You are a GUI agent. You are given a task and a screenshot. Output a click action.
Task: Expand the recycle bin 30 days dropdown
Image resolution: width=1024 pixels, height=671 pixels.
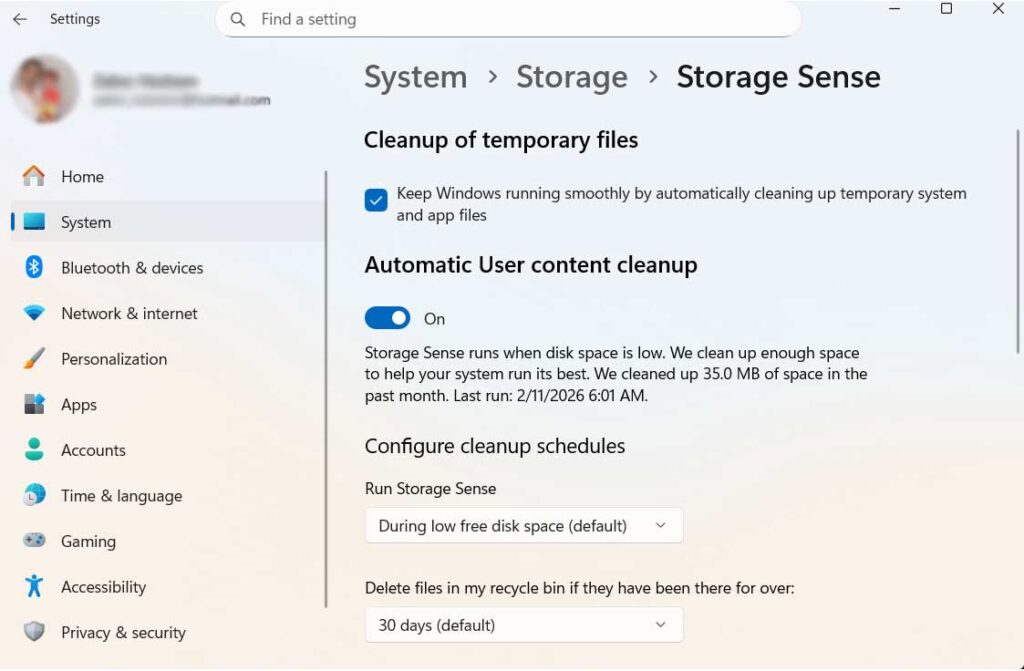523,626
